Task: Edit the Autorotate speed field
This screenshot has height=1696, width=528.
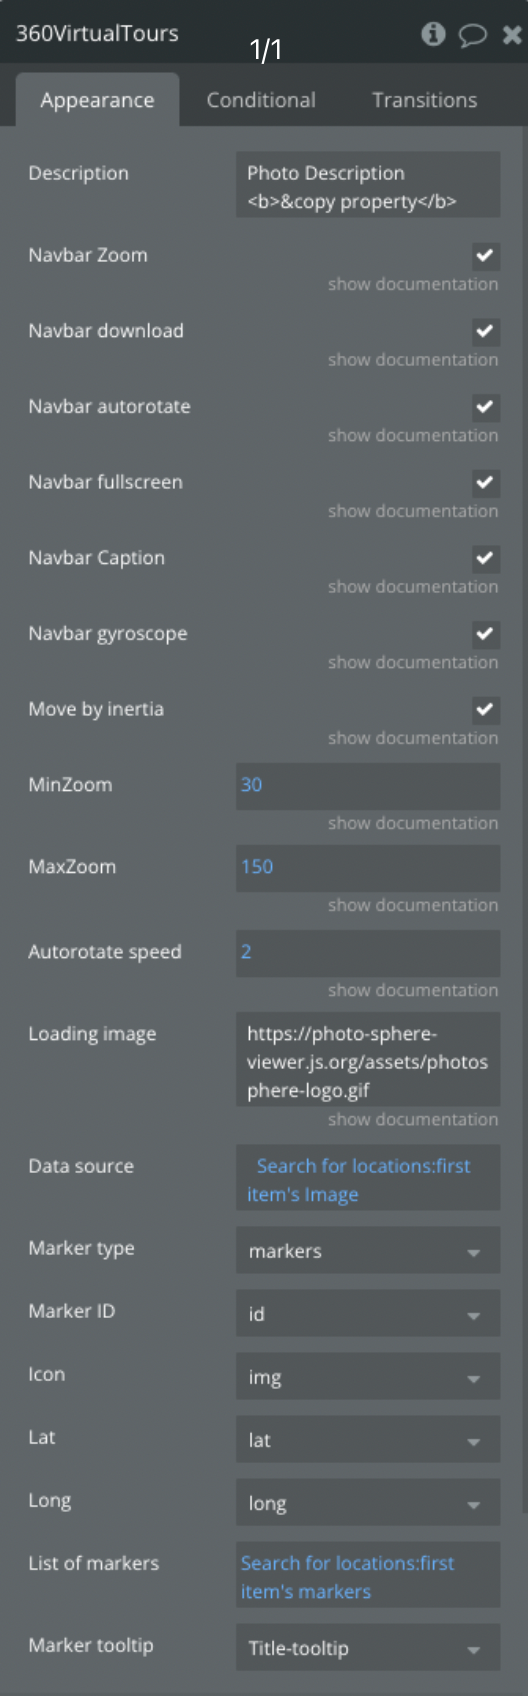Action: tap(368, 952)
